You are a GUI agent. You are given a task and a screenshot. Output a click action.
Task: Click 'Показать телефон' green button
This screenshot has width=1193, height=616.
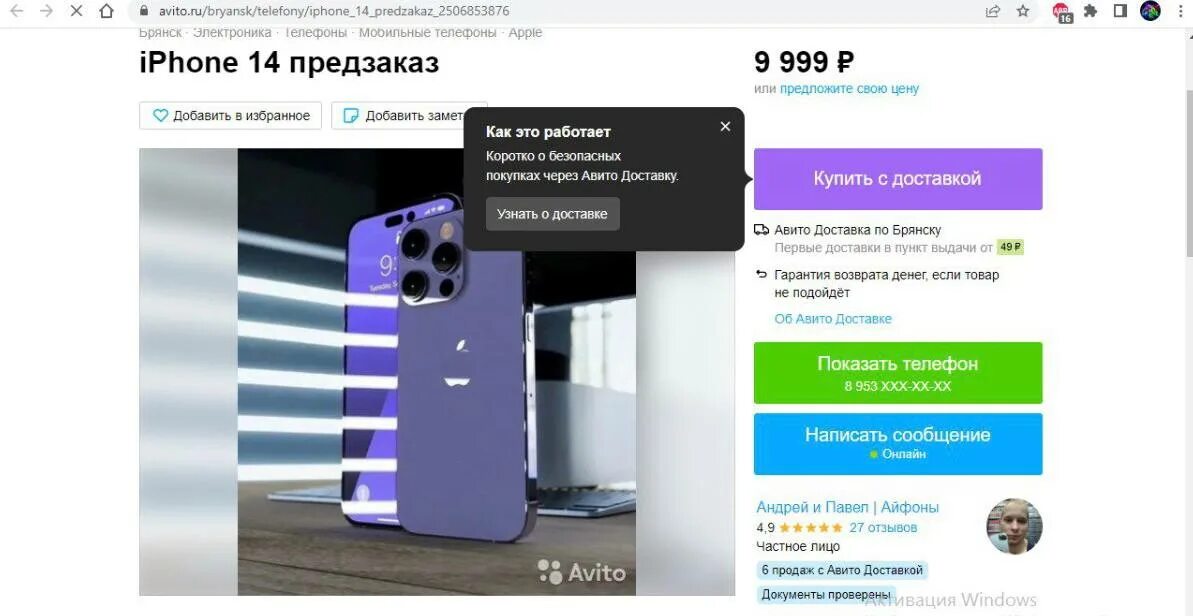tap(898, 373)
